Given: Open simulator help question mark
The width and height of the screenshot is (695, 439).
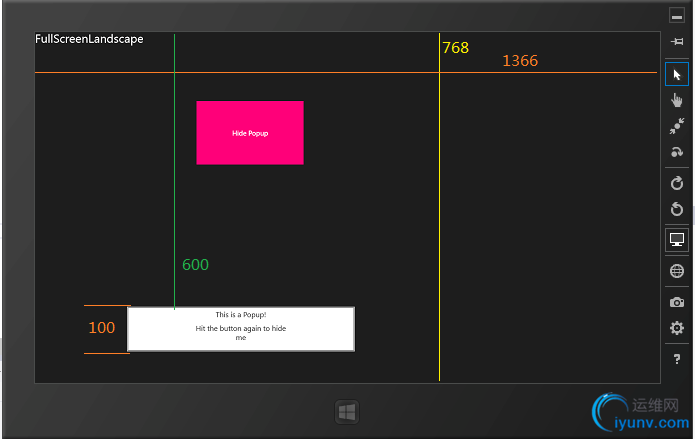Looking at the screenshot, I should tap(677, 359).
